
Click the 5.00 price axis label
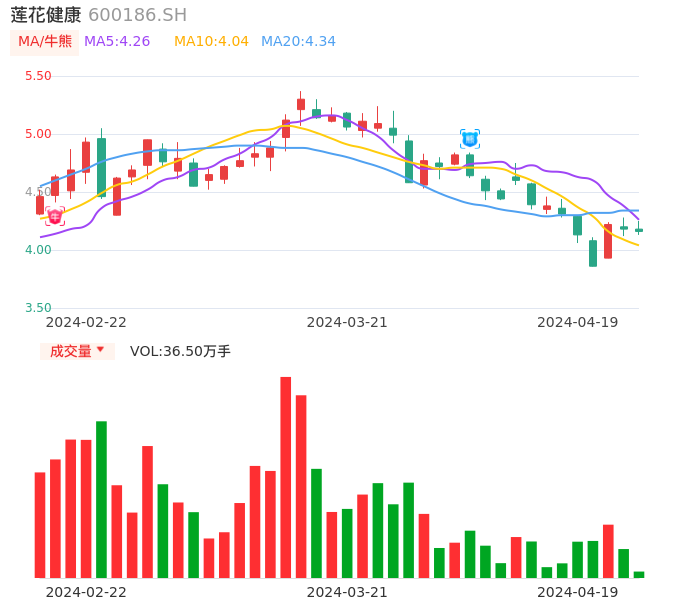click(x=38, y=134)
